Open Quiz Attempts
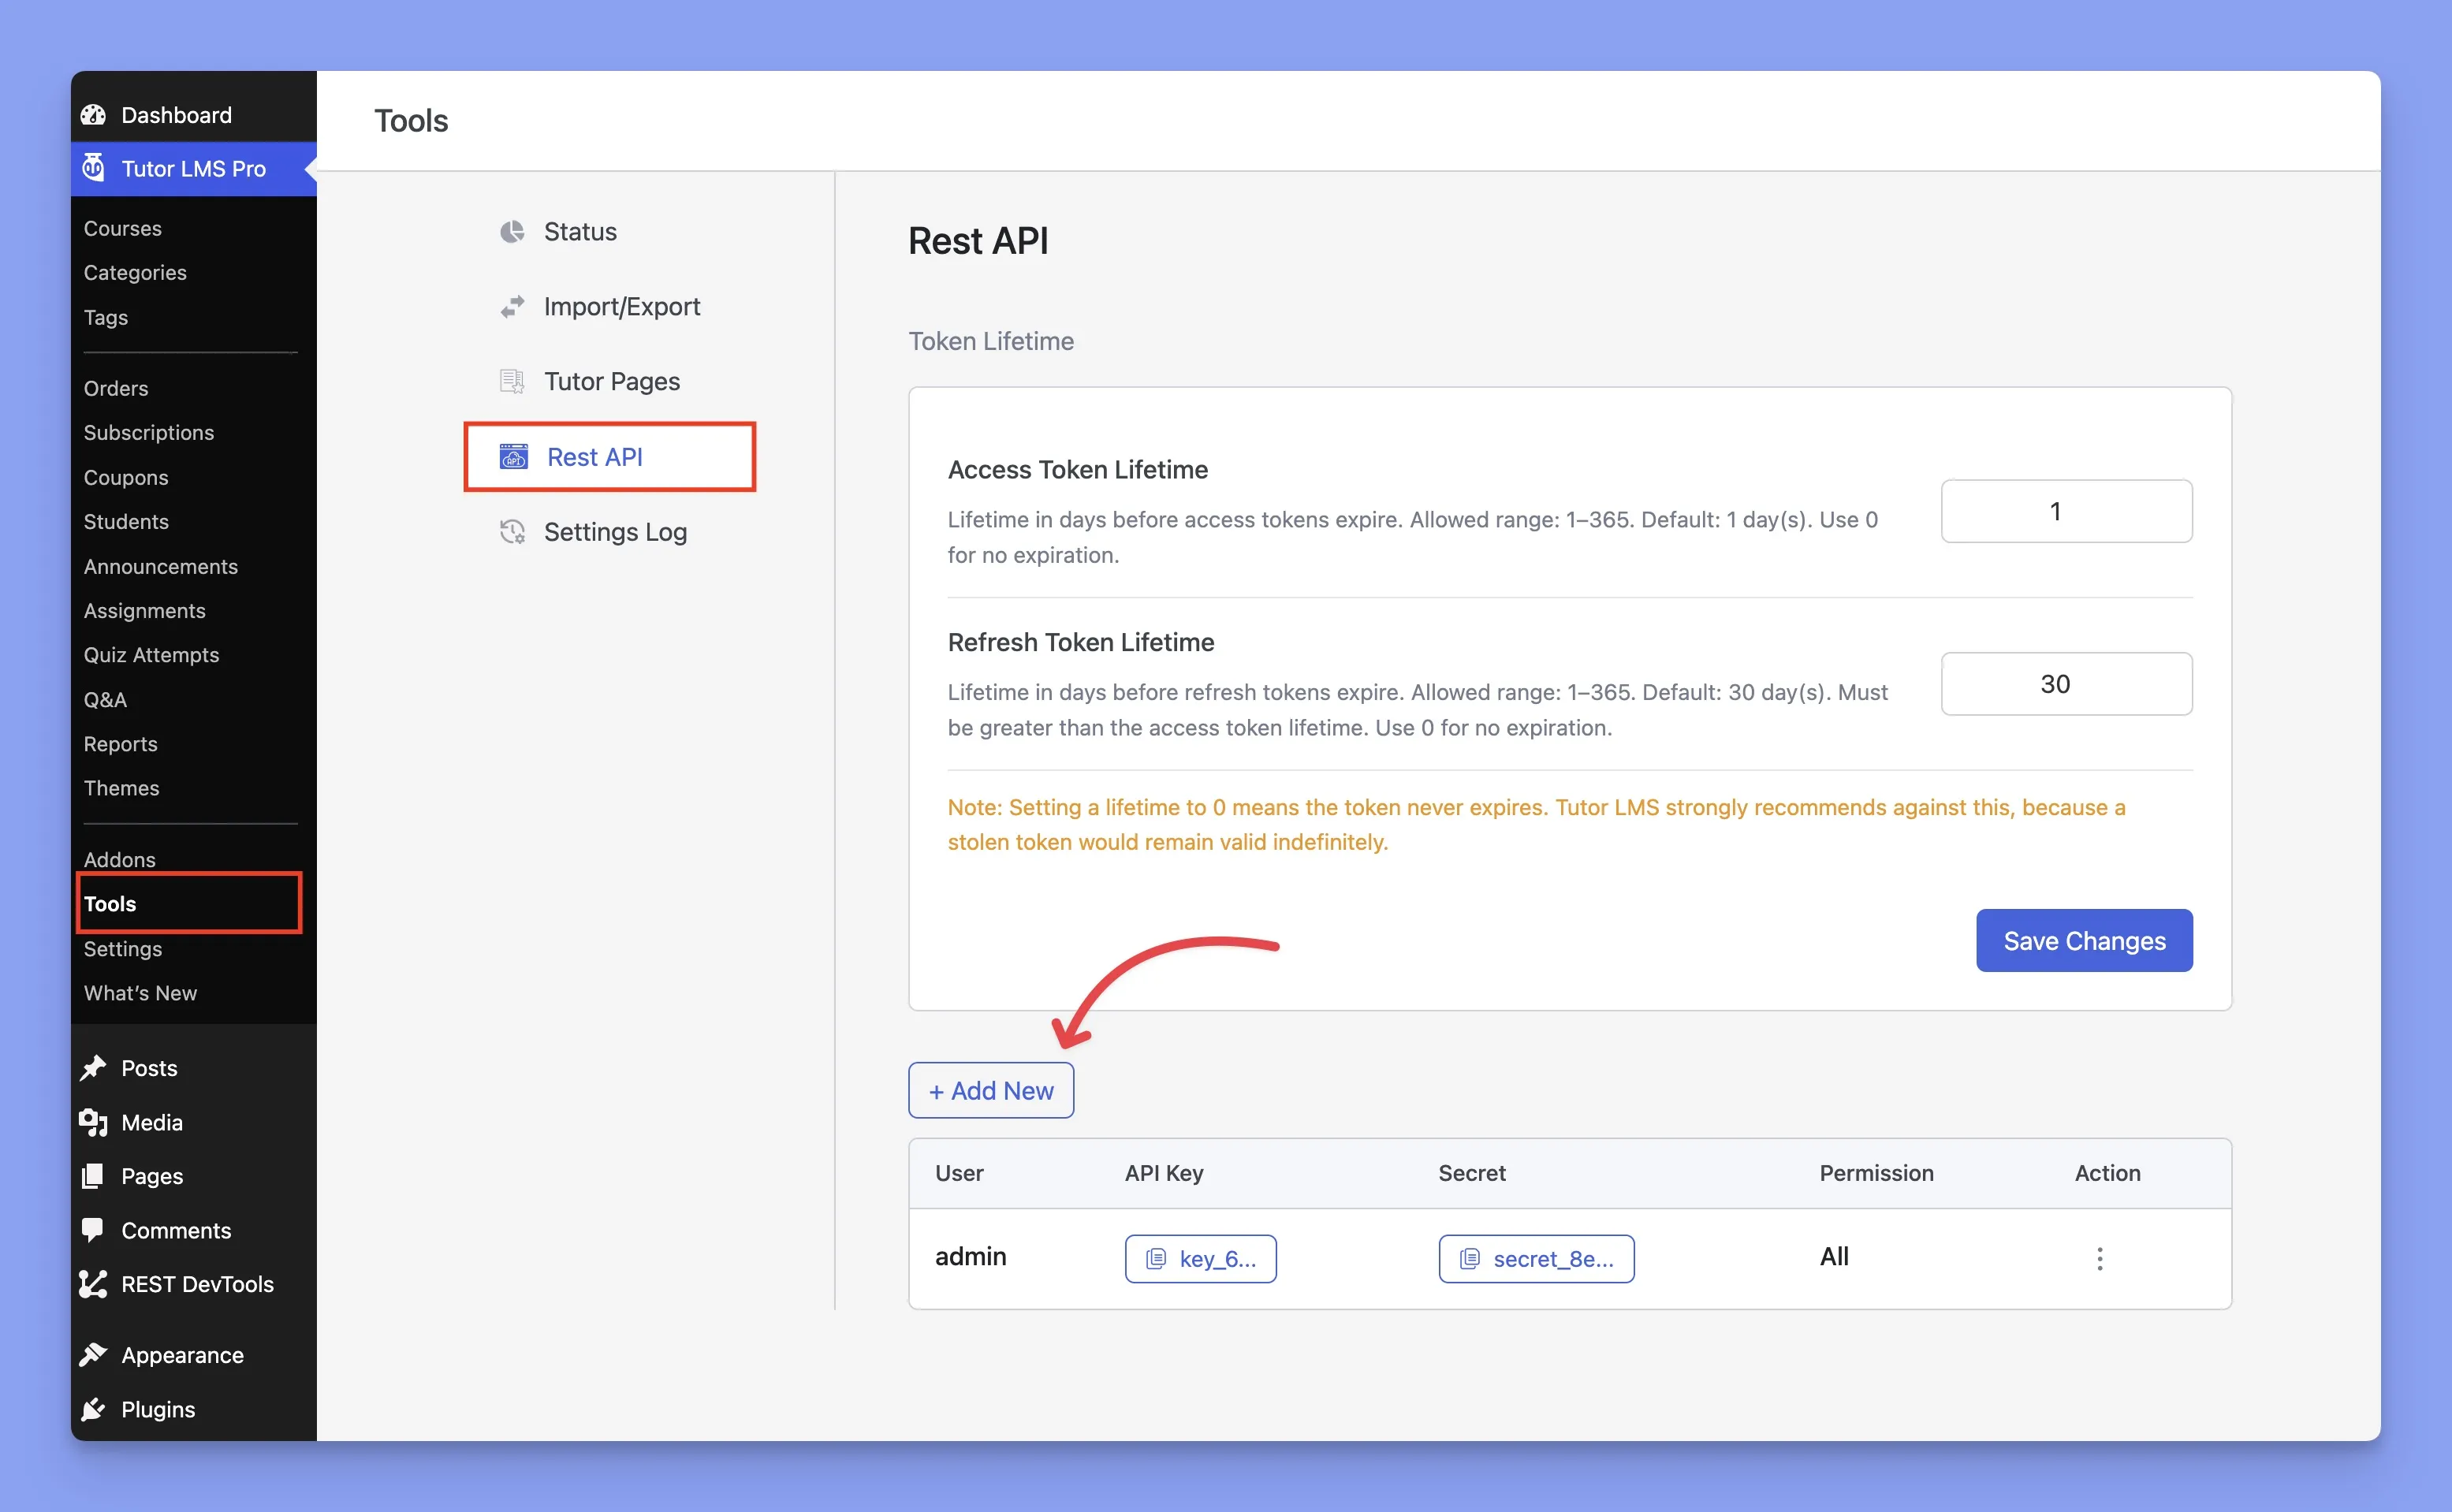Screen dimensions: 2452x1512 point(152,655)
